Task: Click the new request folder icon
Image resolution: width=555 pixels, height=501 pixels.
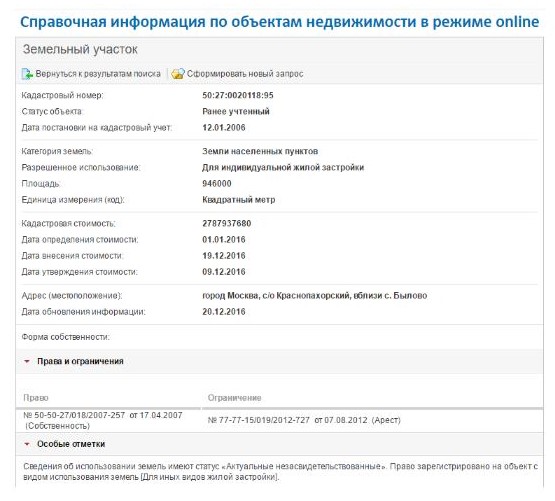Action: 178,74
